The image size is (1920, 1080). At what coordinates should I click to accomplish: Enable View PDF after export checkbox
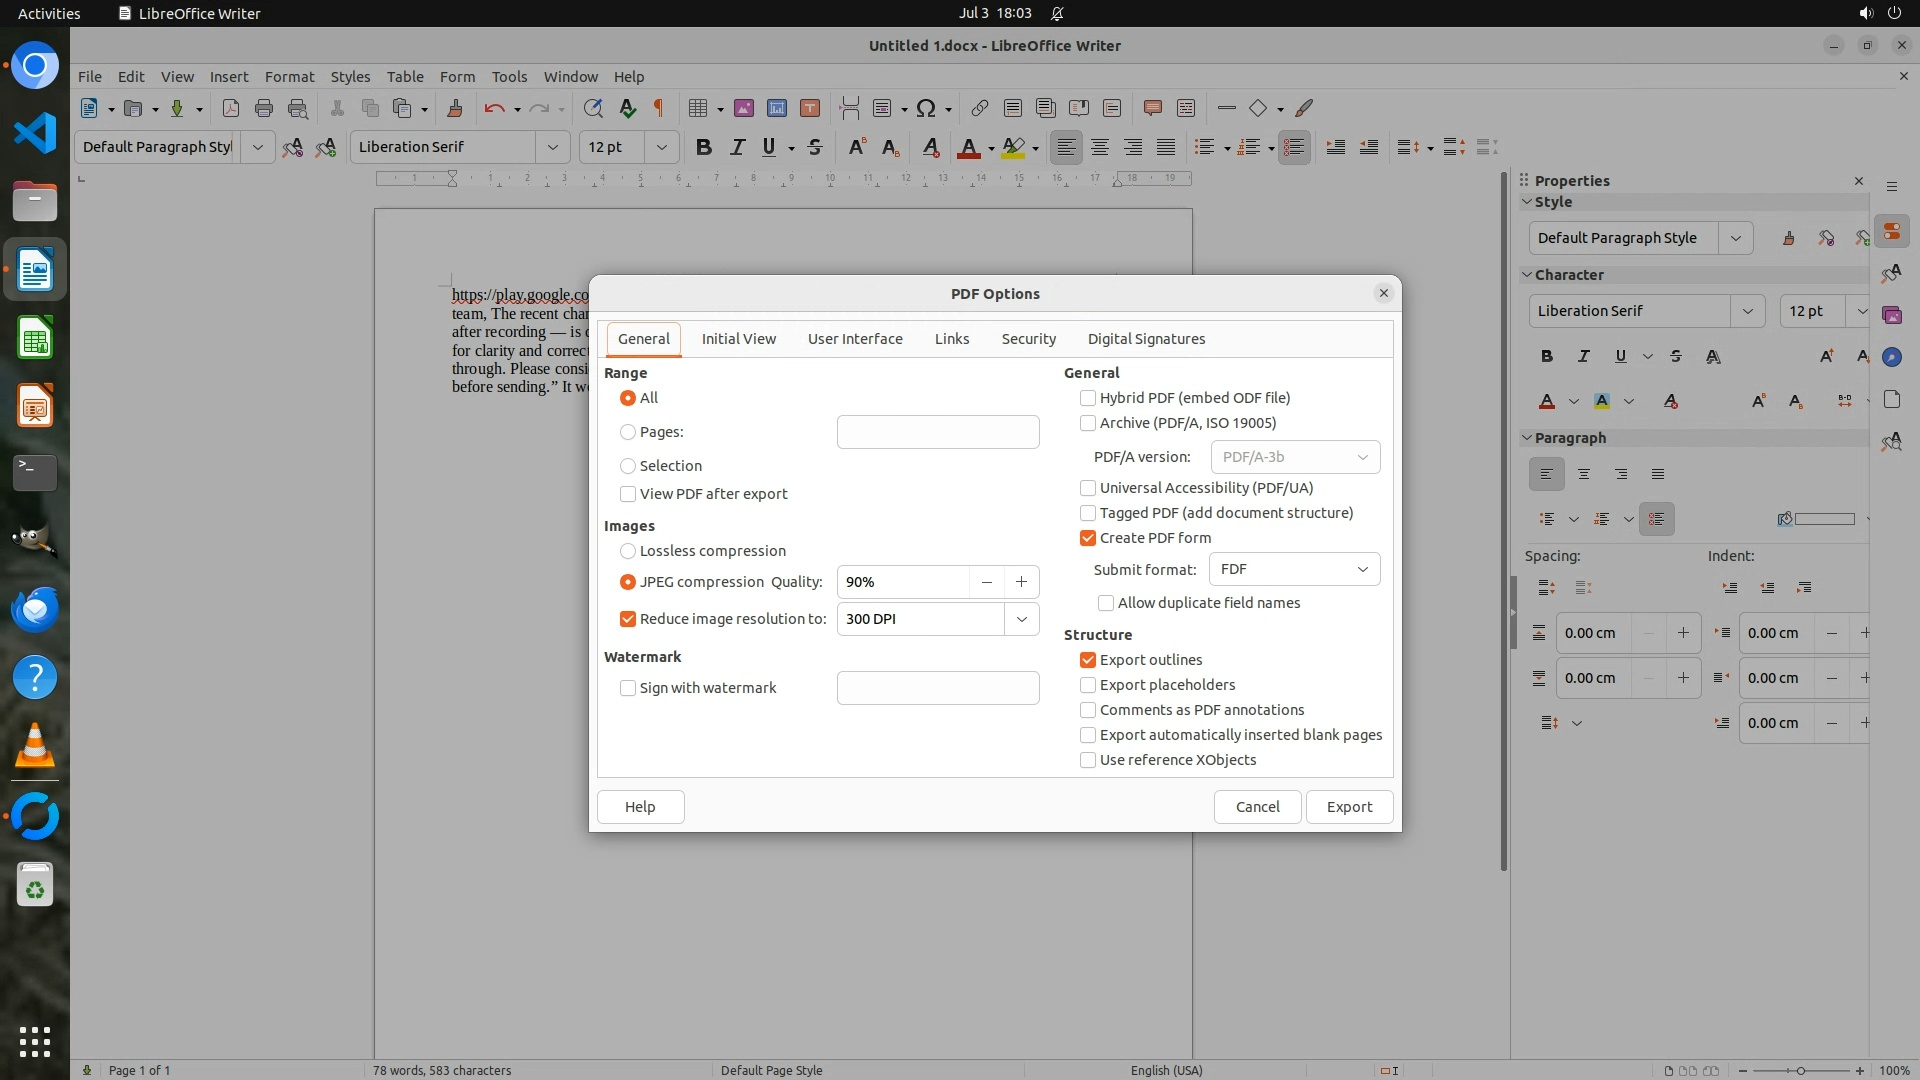[x=628, y=494]
